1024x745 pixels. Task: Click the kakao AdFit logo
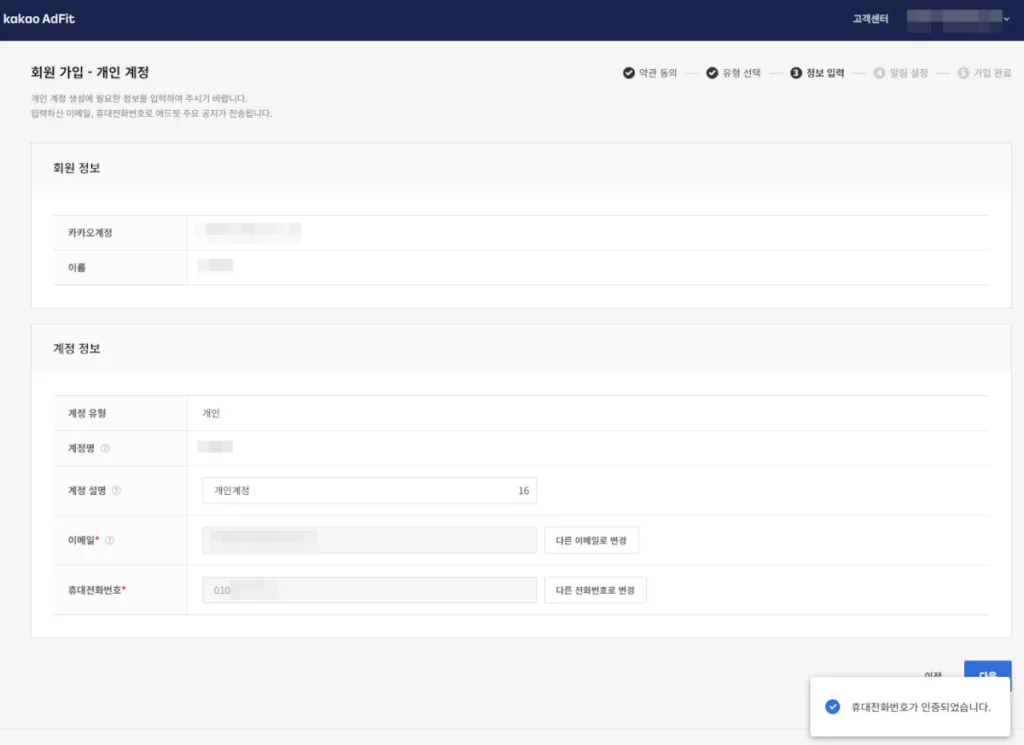pos(42,19)
